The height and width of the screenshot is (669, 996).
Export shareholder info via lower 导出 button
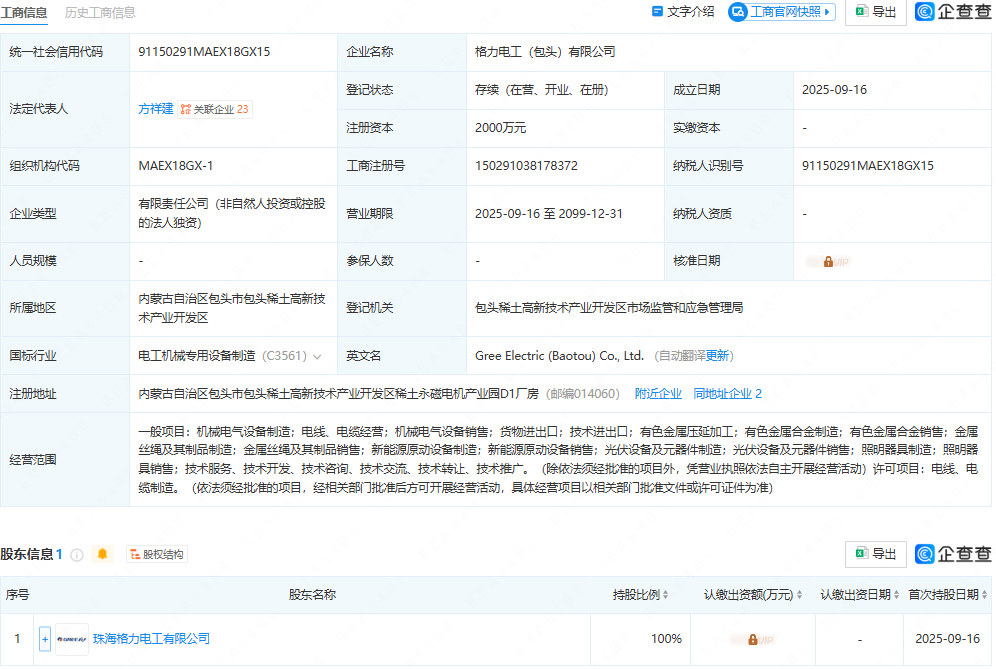875,554
